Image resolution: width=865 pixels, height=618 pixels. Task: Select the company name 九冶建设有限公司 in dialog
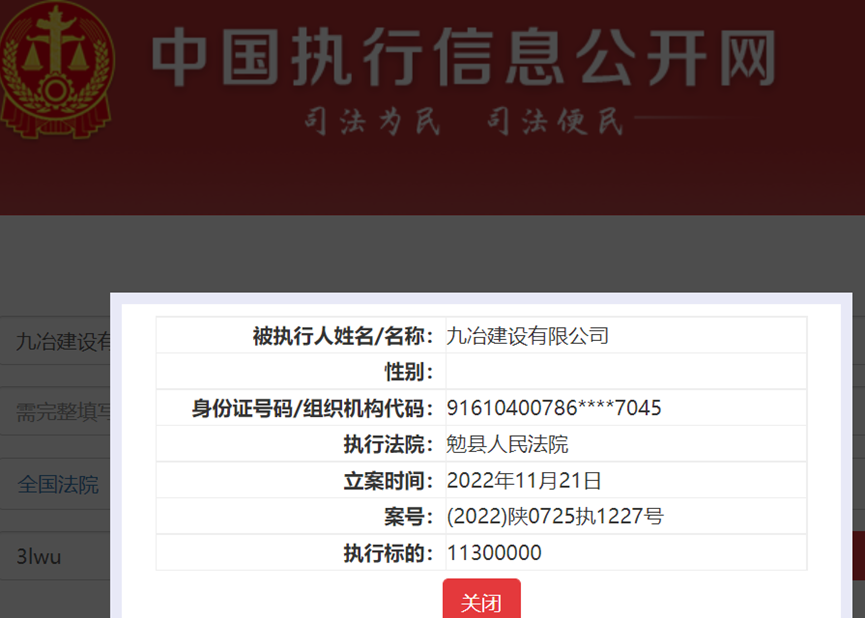pos(527,335)
